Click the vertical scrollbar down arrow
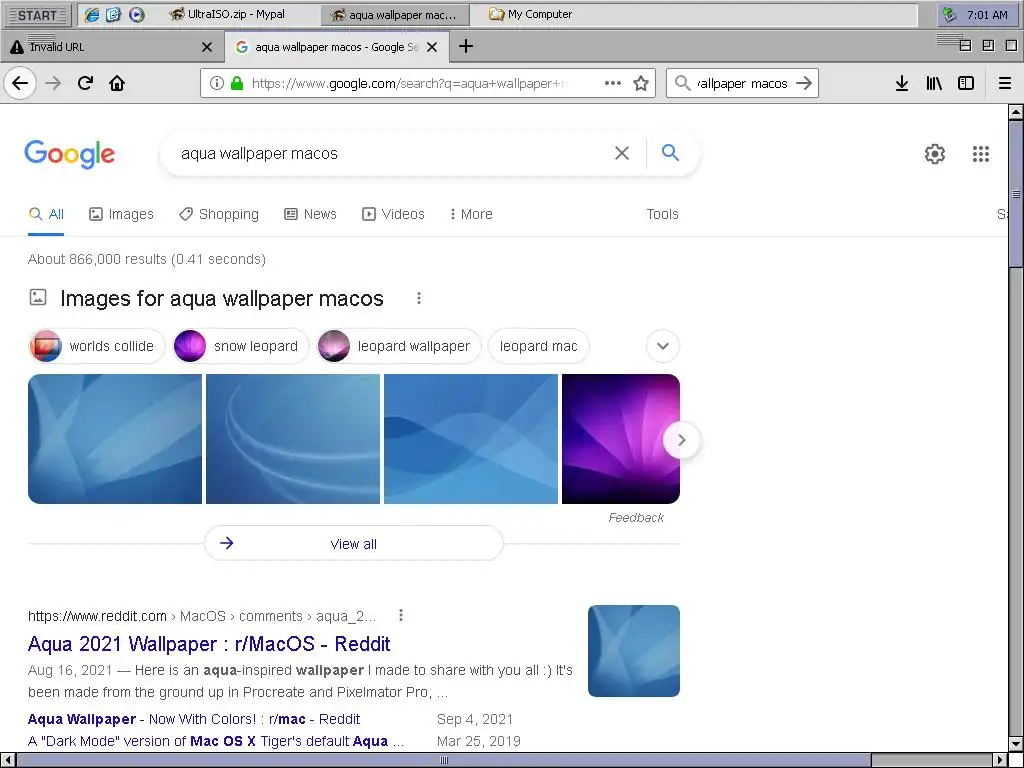This screenshot has width=1024, height=768. click(x=1016, y=743)
